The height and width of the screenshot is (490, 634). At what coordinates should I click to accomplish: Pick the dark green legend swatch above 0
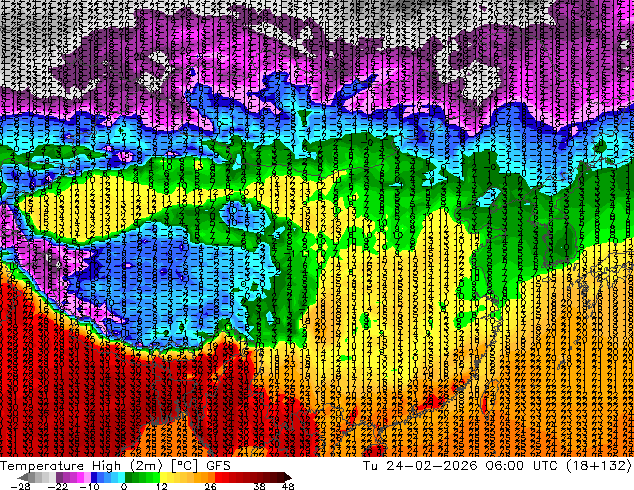[129, 477]
